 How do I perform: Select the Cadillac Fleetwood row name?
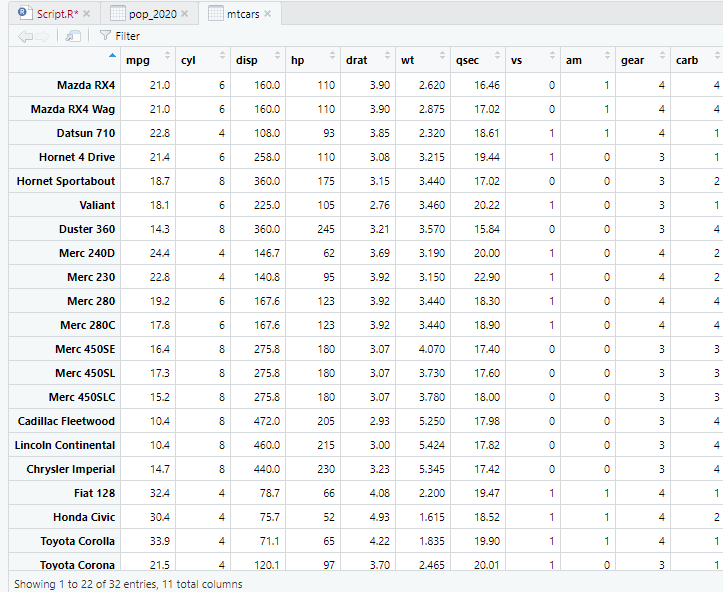pyautogui.click(x=66, y=421)
